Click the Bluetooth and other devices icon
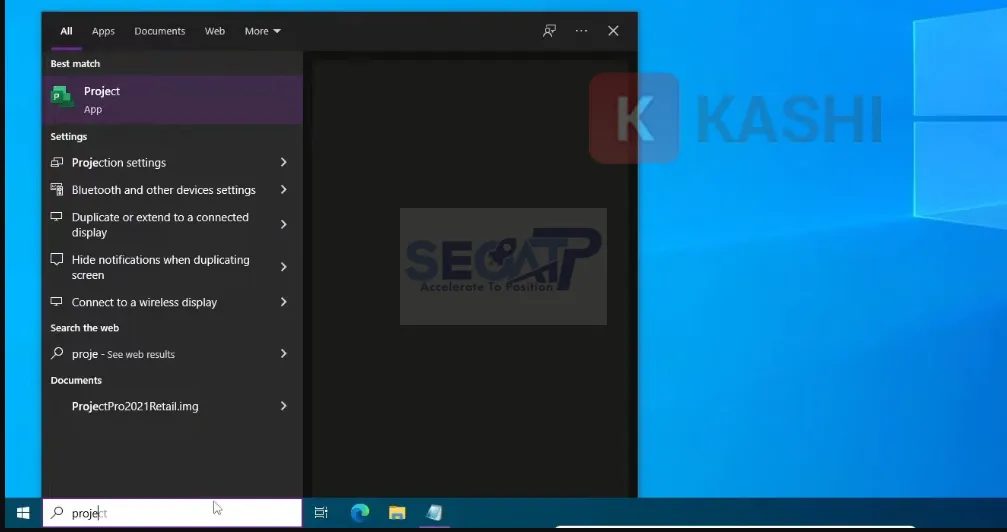The width and height of the screenshot is (1007, 532). [x=57, y=190]
